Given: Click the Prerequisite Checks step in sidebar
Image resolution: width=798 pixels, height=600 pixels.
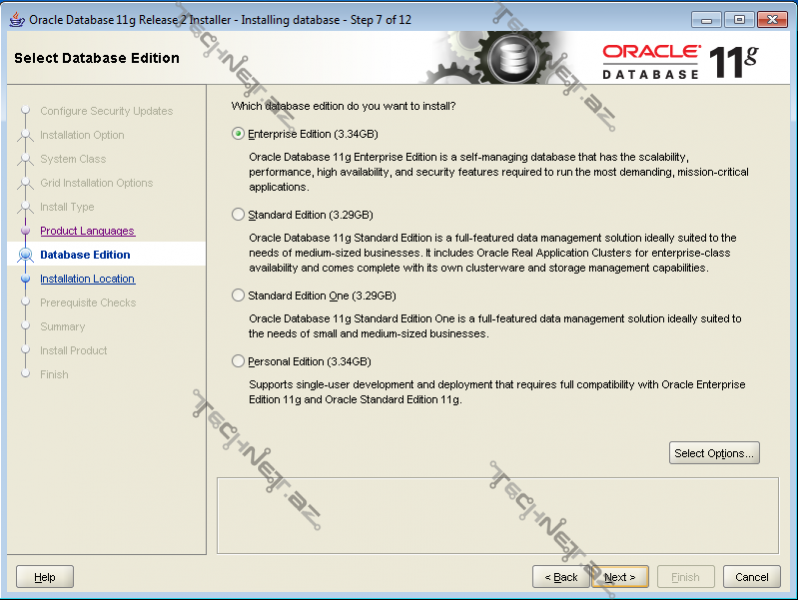Looking at the screenshot, I should pos(88,303).
